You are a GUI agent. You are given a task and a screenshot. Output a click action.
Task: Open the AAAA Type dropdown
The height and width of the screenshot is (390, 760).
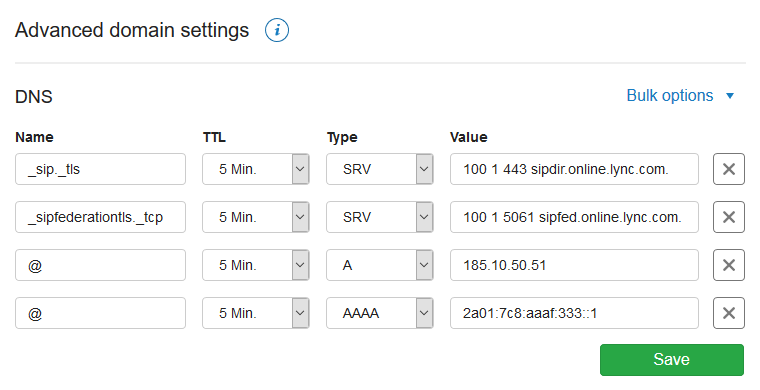(x=380, y=313)
